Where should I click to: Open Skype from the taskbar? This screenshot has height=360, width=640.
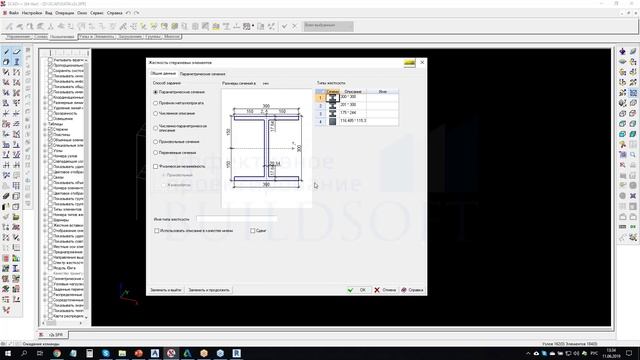point(106,353)
